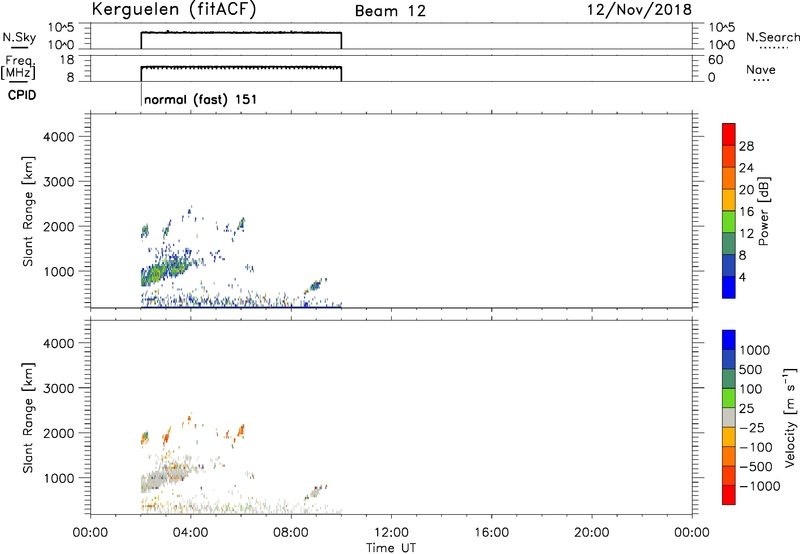Click the '16' Power colorbar tick value
The image size is (800, 554).
(746, 212)
